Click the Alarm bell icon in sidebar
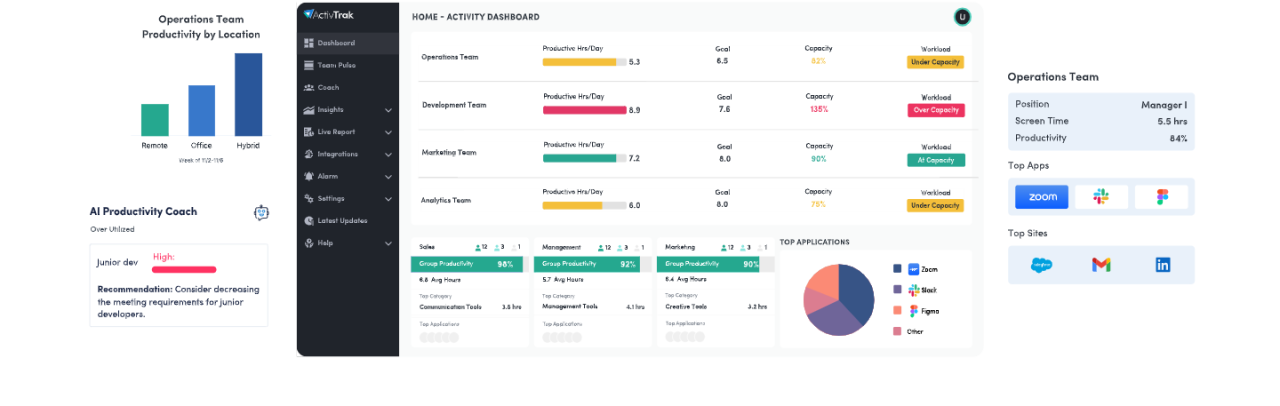The width and height of the screenshot is (1280, 406). pos(309,176)
